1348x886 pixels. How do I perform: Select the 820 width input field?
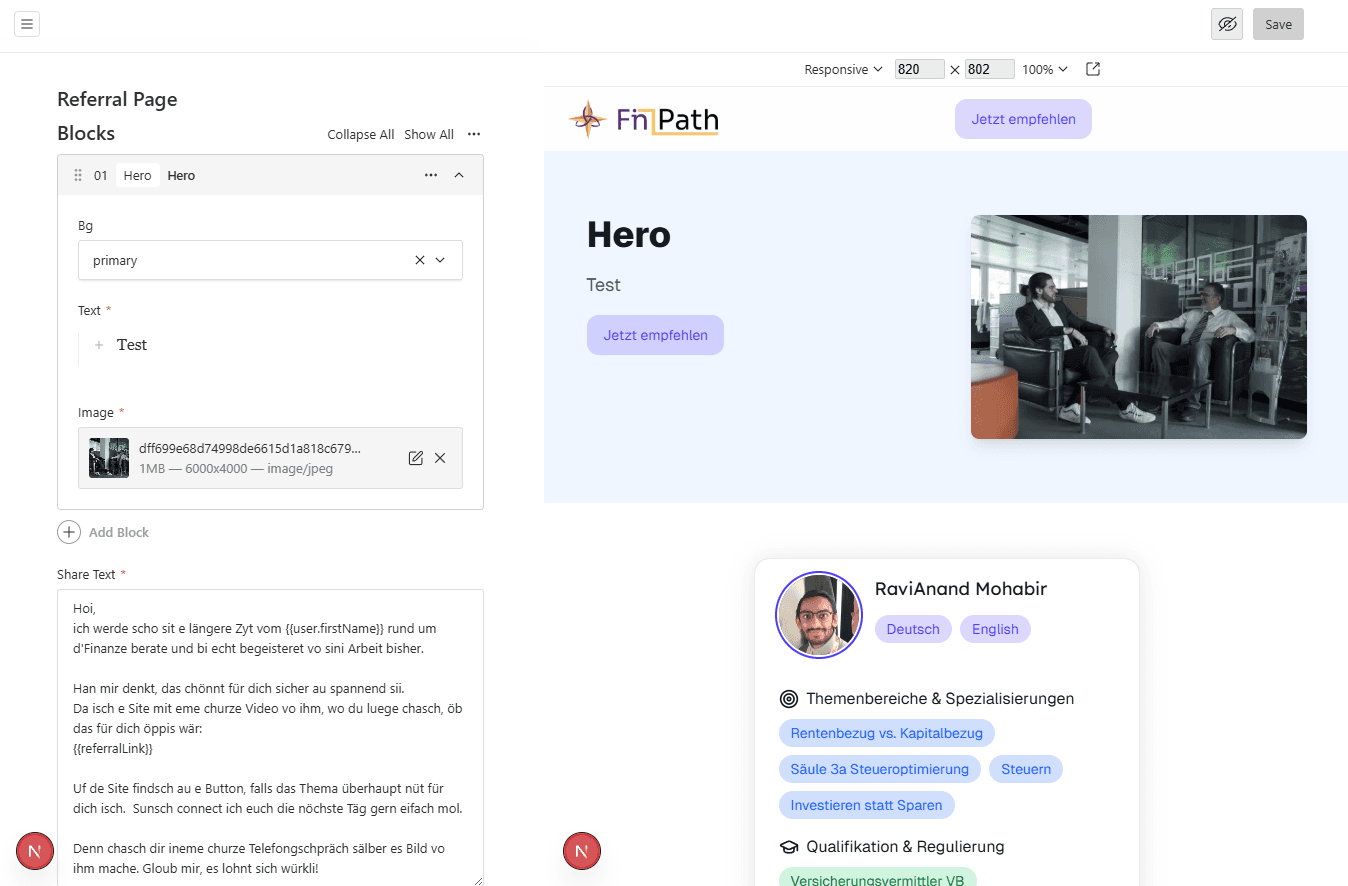tap(919, 69)
